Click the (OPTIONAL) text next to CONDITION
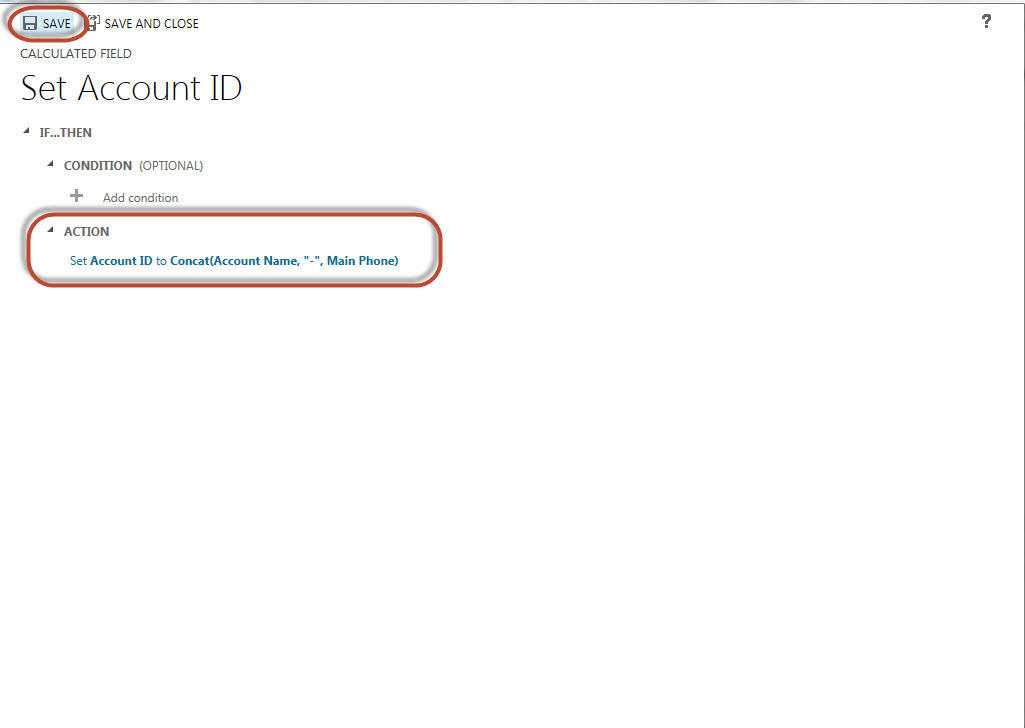1025x728 pixels. 171,166
